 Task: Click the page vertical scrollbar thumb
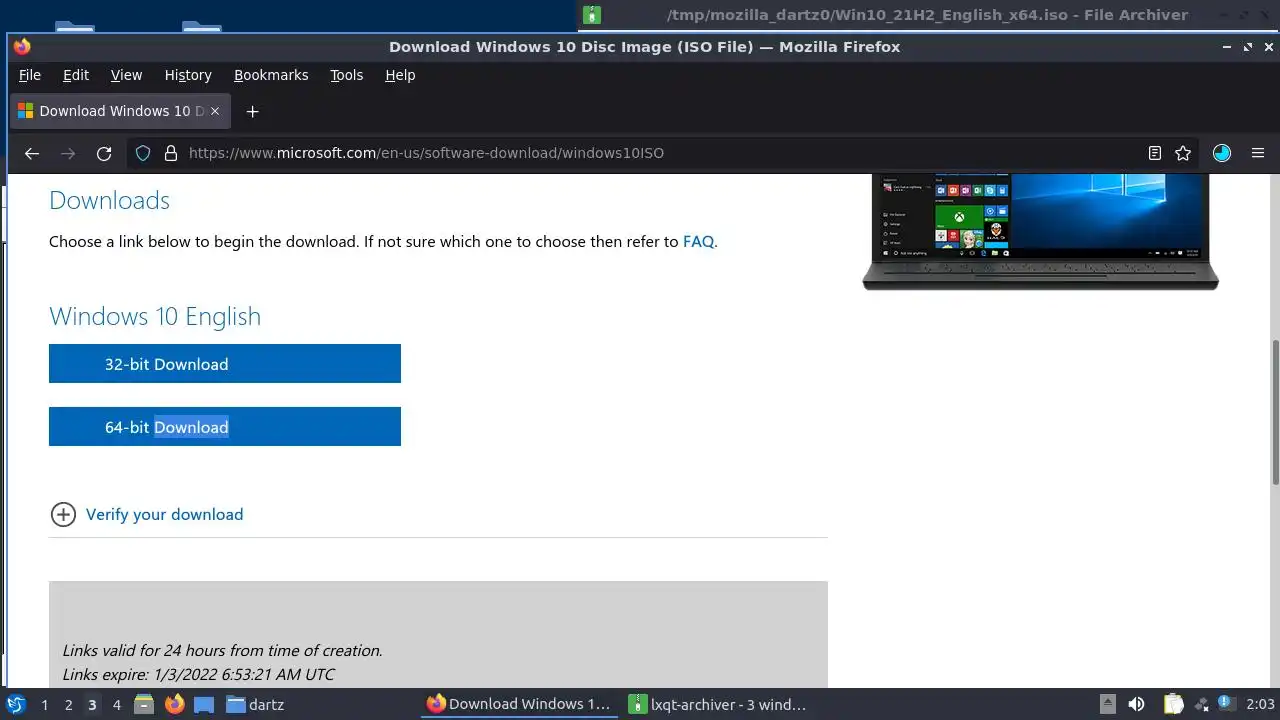tap(1275, 410)
